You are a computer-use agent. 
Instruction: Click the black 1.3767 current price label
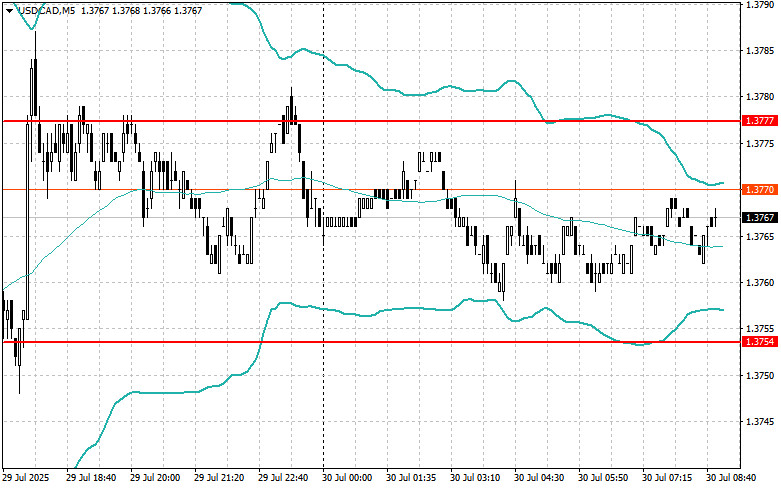click(x=760, y=218)
